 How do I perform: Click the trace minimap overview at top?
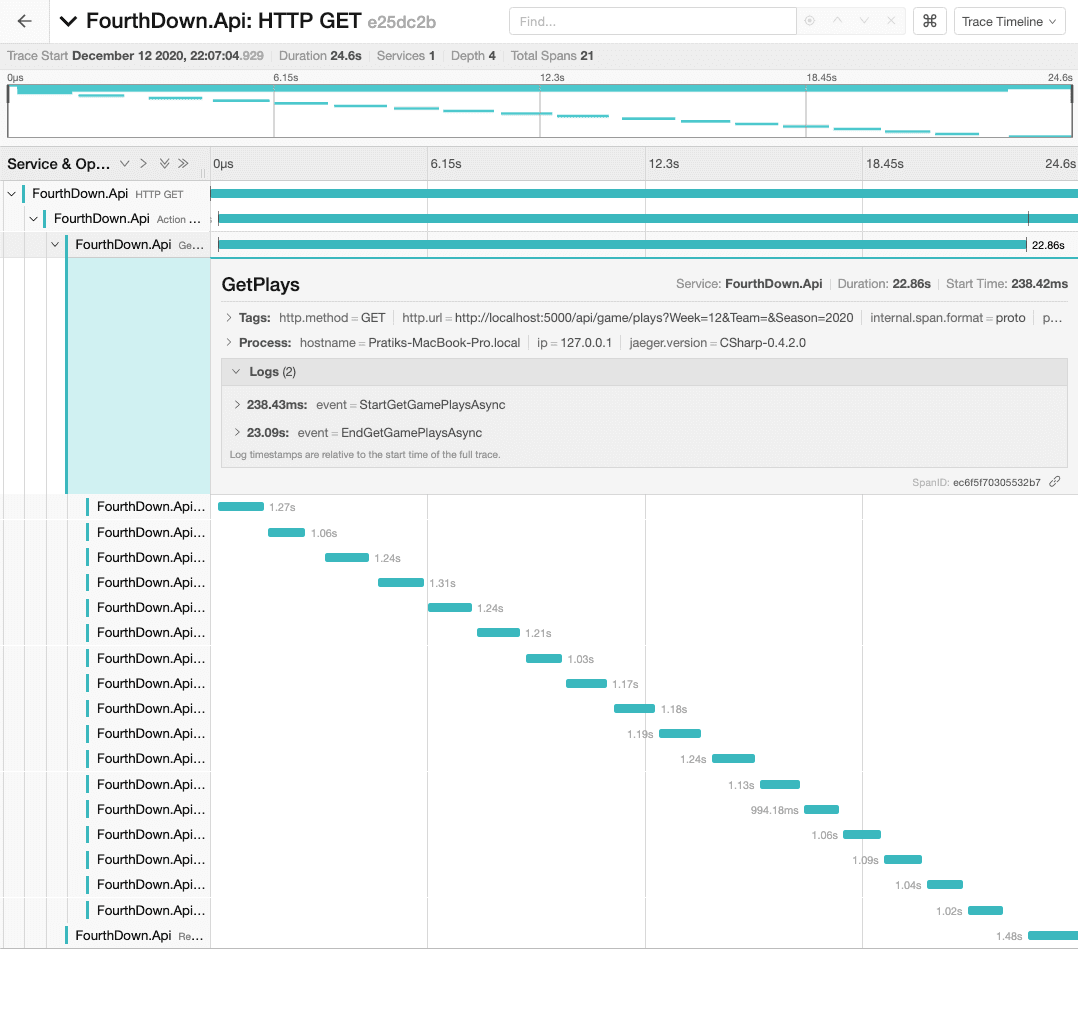tap(540, 111)
